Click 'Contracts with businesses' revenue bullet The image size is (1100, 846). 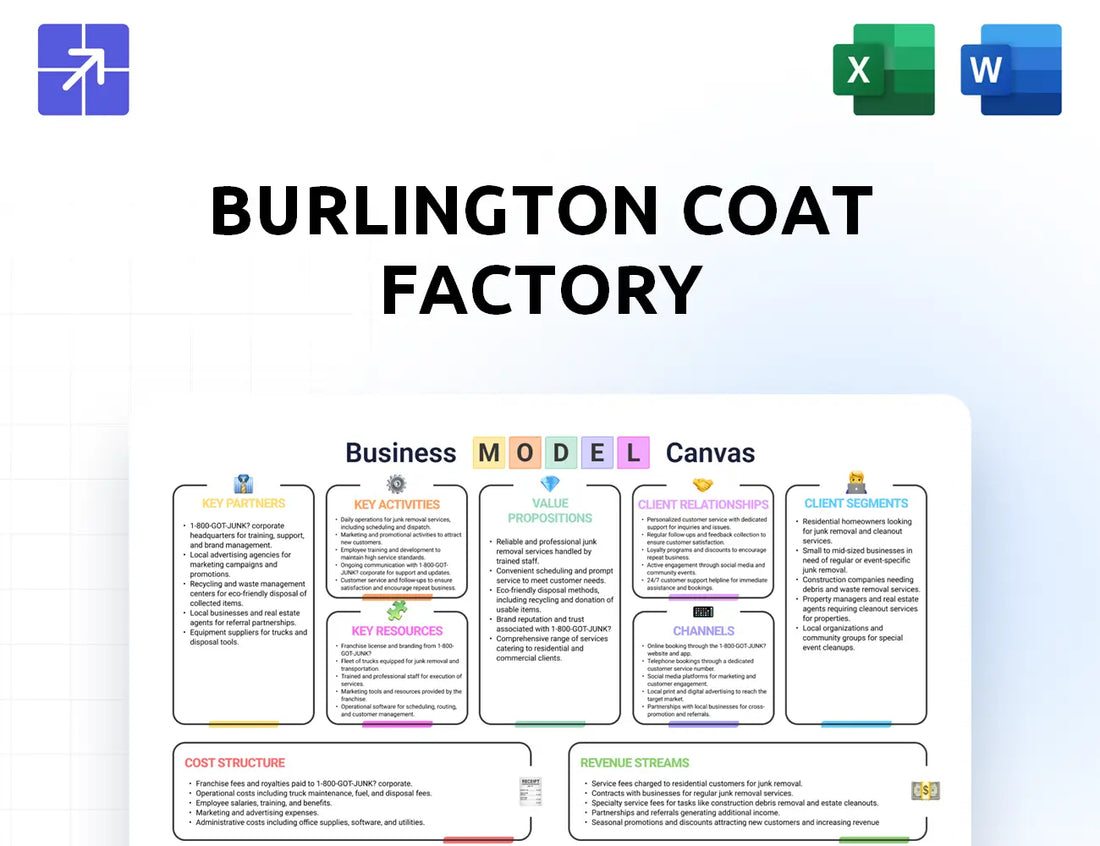[688, 793]
